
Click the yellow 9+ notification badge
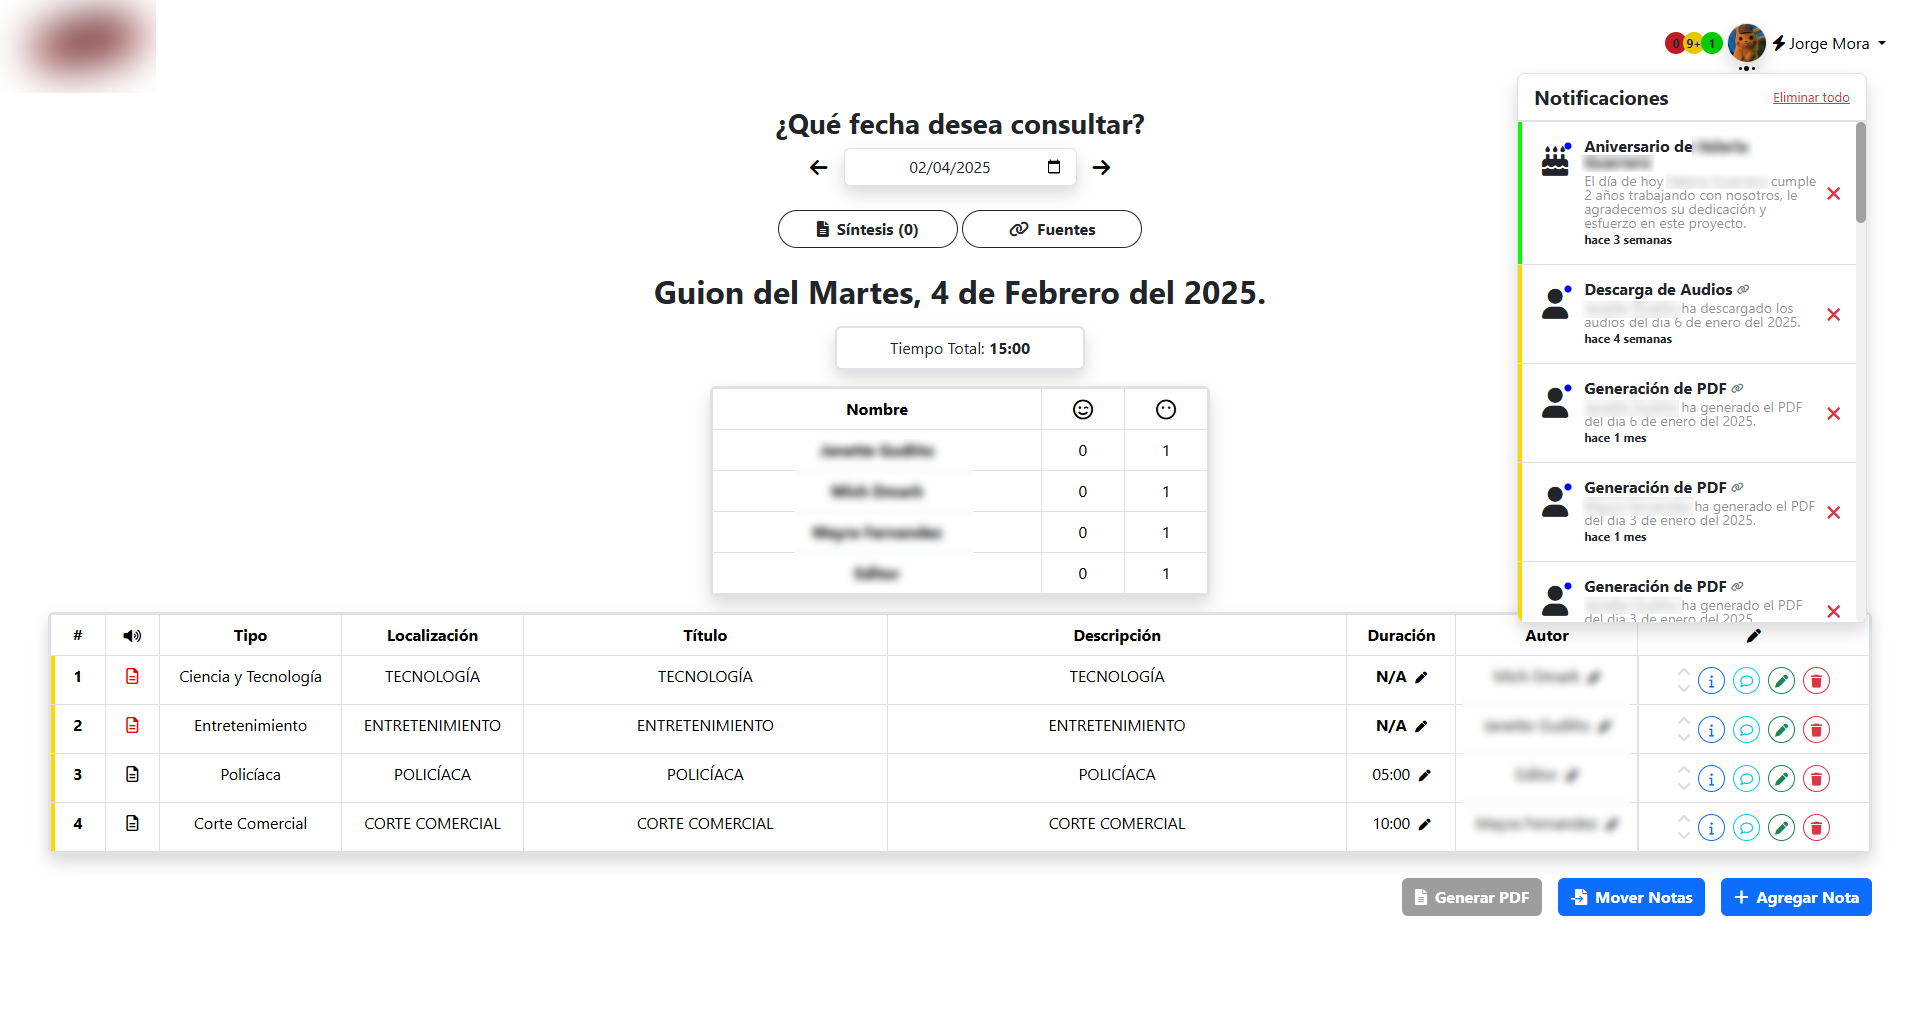pyautogui.click(x=1693, y=44)
